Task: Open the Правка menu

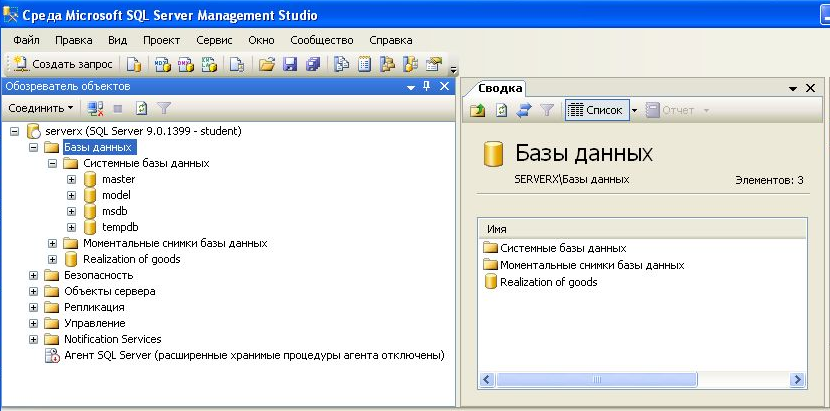Action: (74, 40)
